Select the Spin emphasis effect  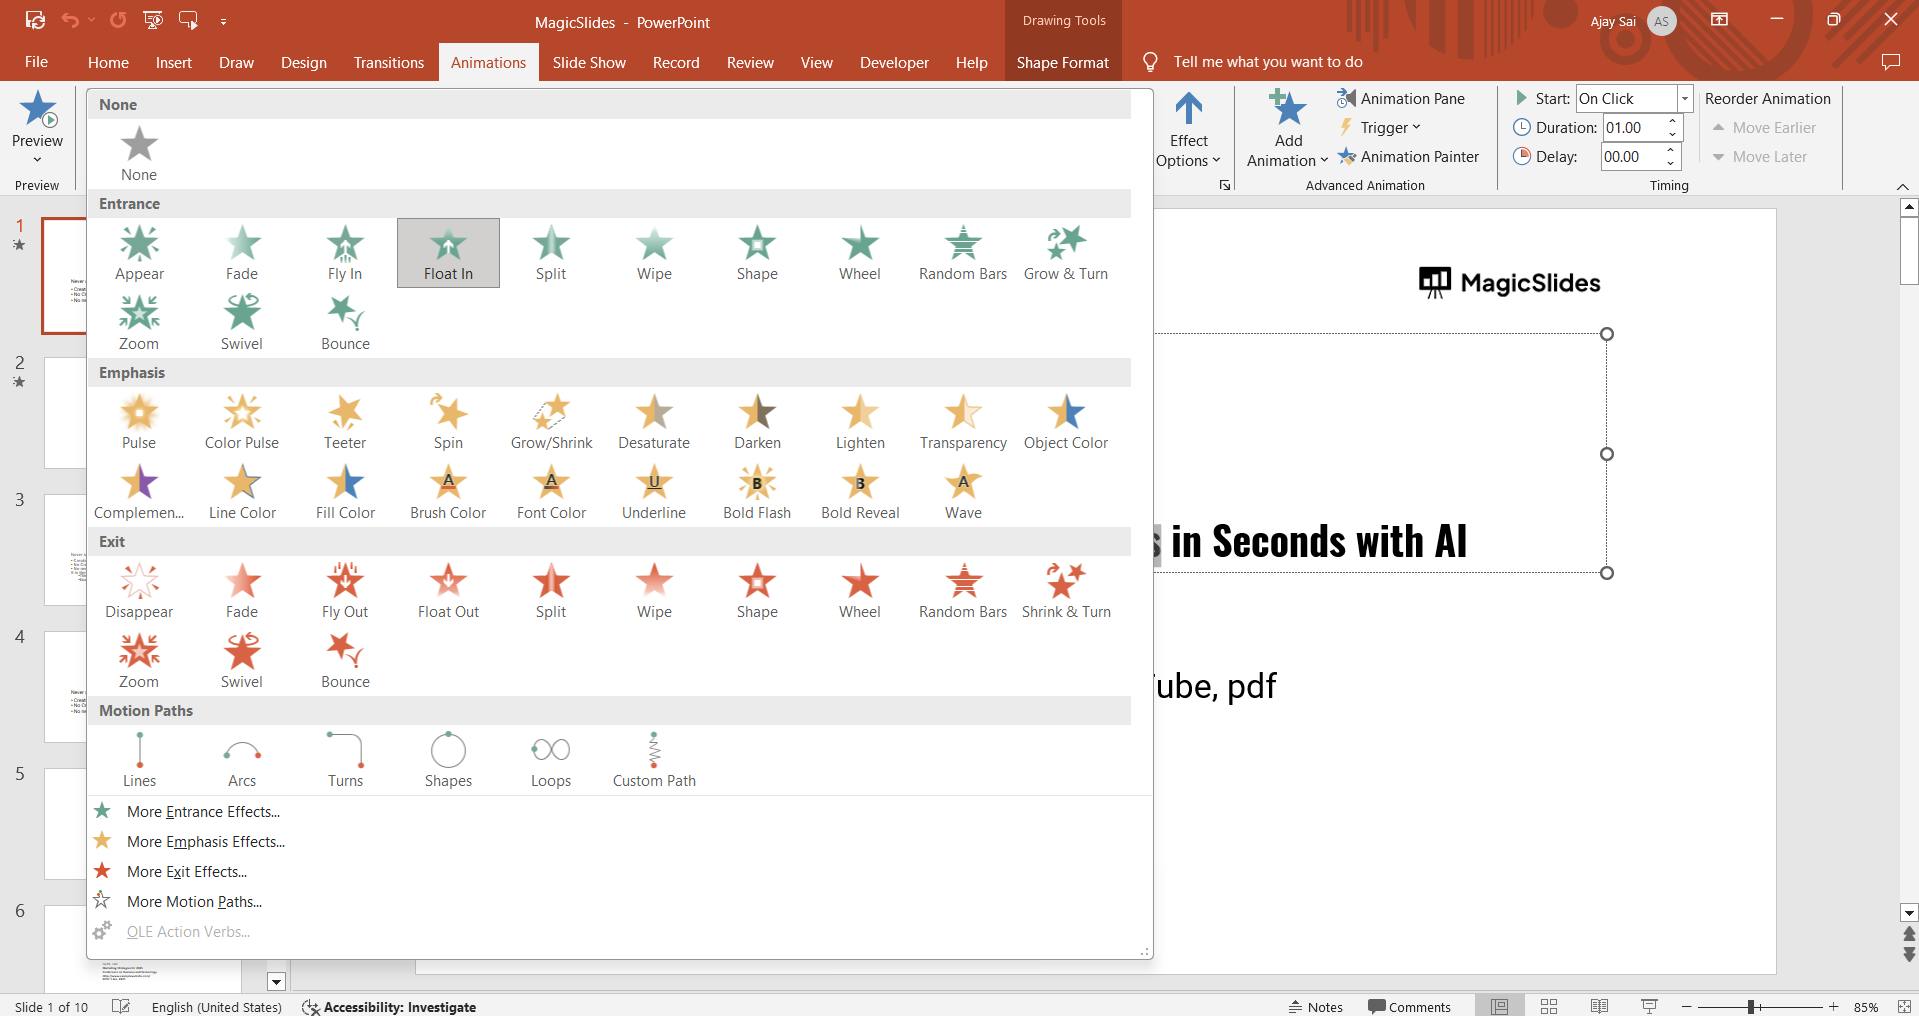click(x=448, y=423)
